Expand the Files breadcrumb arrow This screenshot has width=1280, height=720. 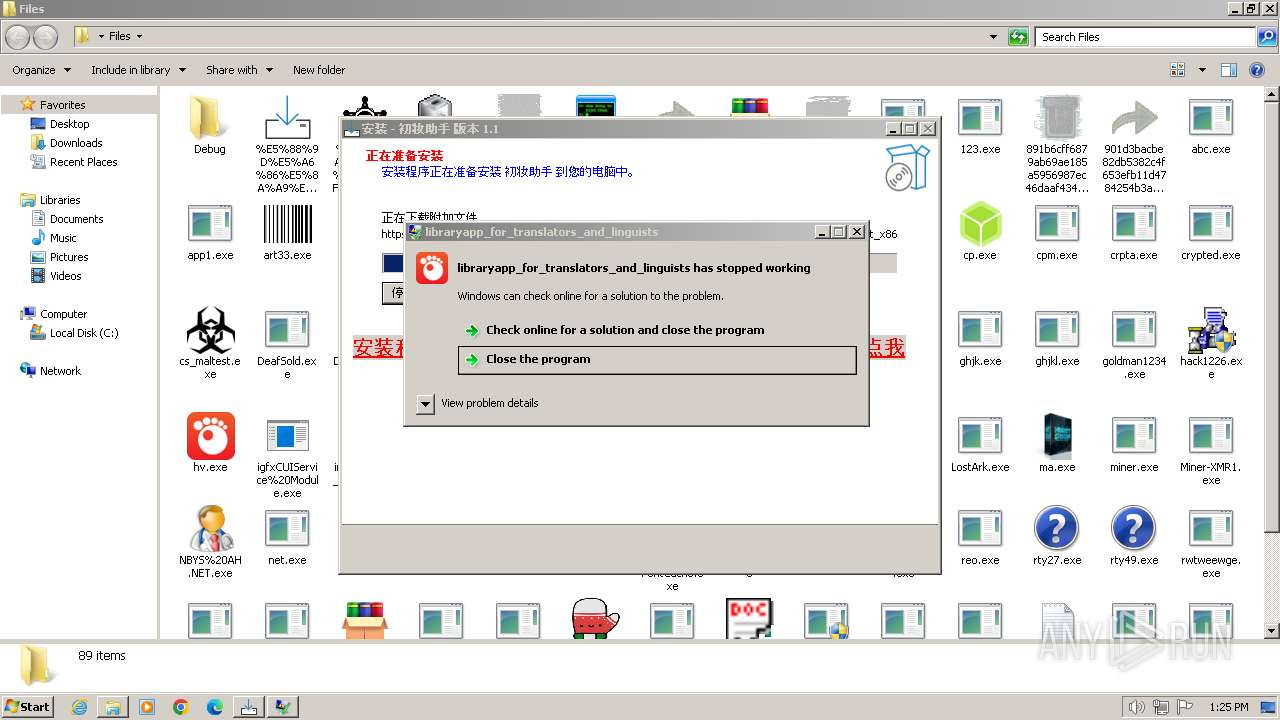[x=139, y=37]
